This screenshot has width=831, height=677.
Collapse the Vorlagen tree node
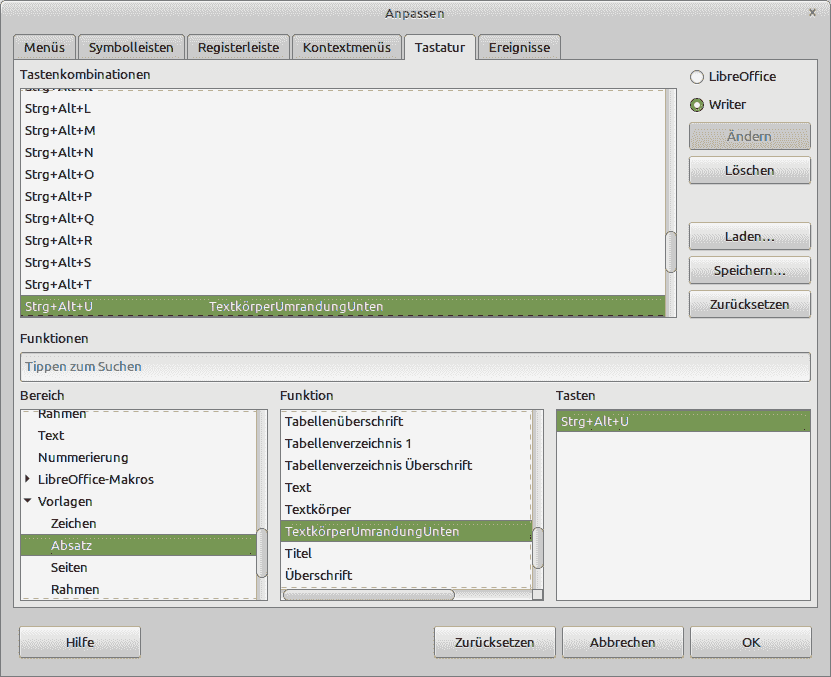point(28,502)
